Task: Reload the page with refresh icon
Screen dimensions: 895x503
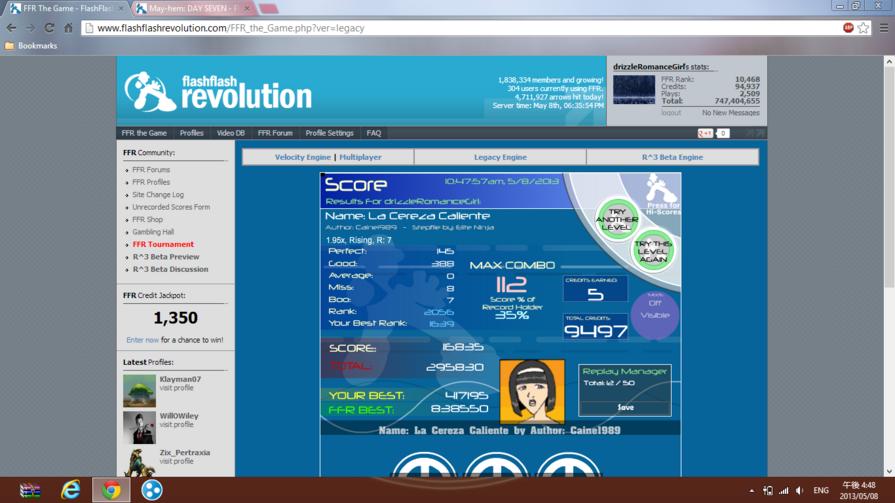Action: pos(49,28)
